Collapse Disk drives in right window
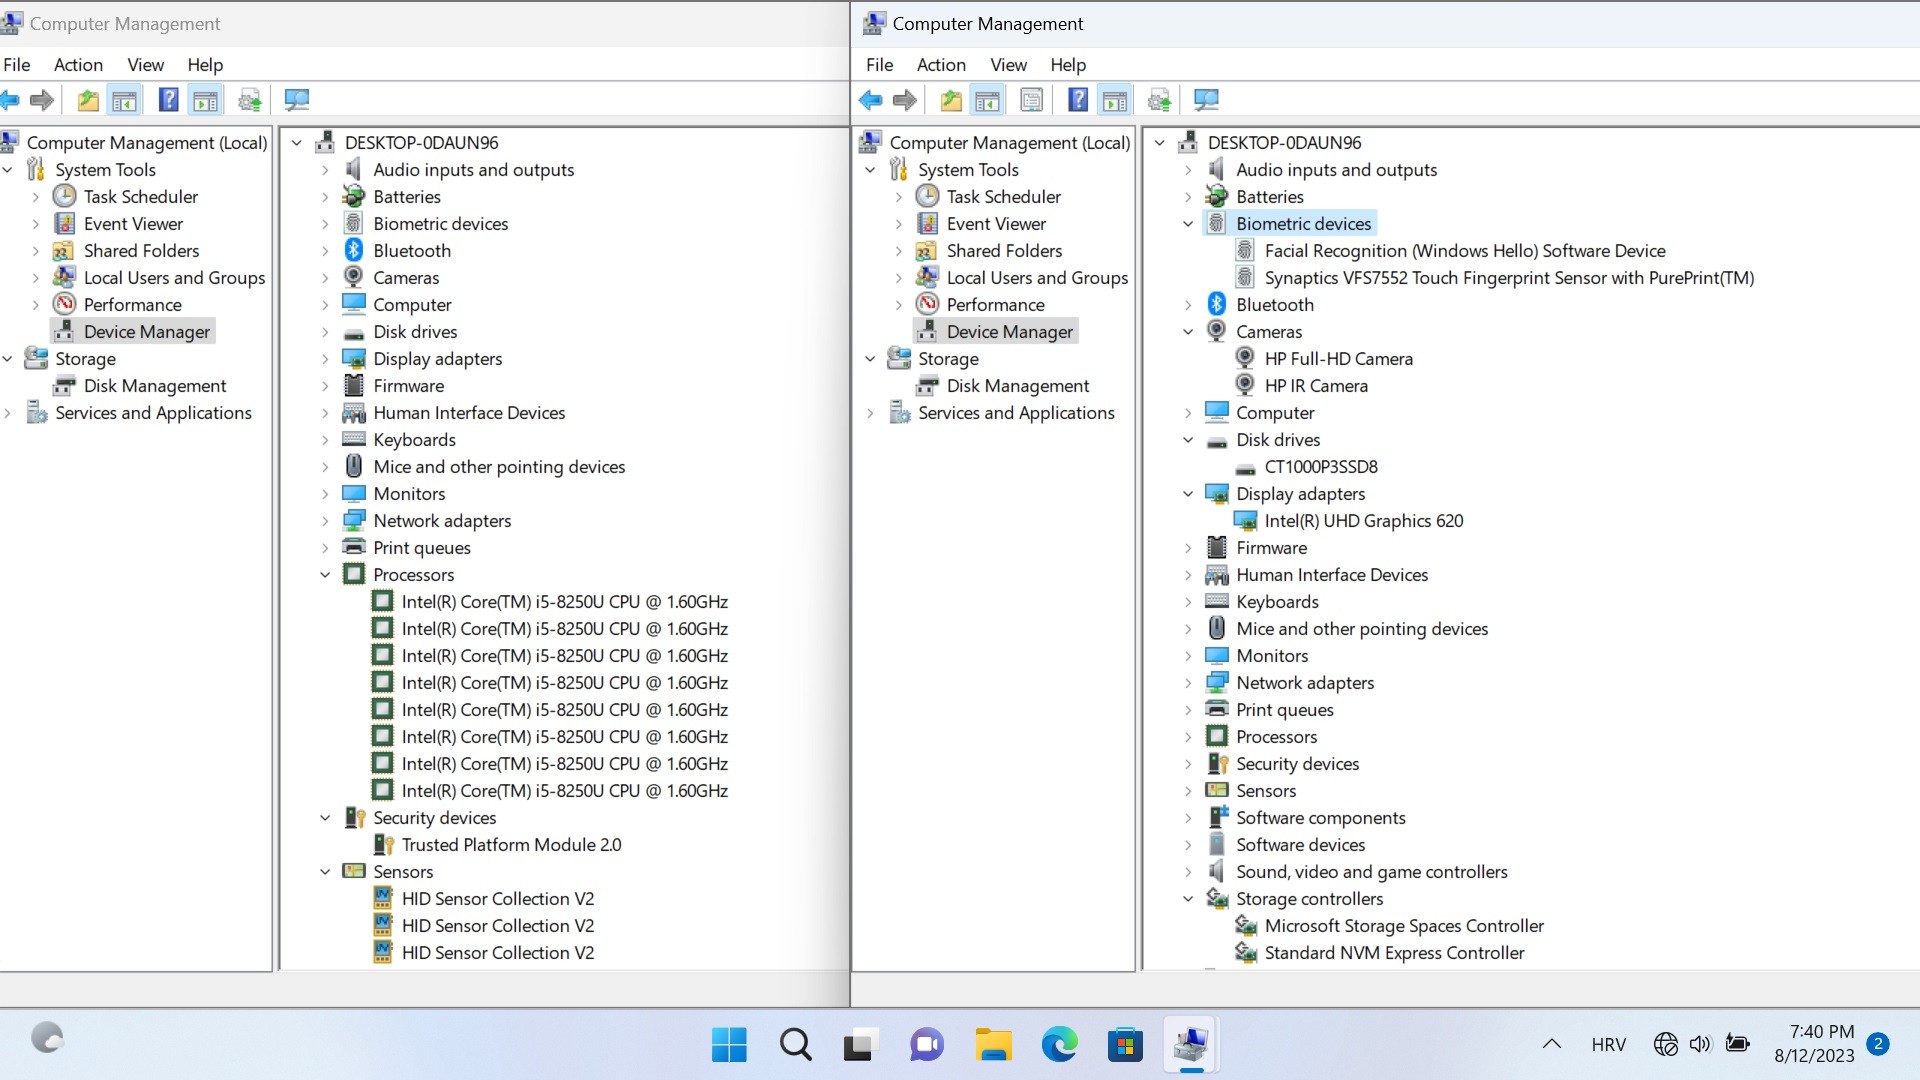Screen dimensions: 1920x1080 click(1188, 440)
